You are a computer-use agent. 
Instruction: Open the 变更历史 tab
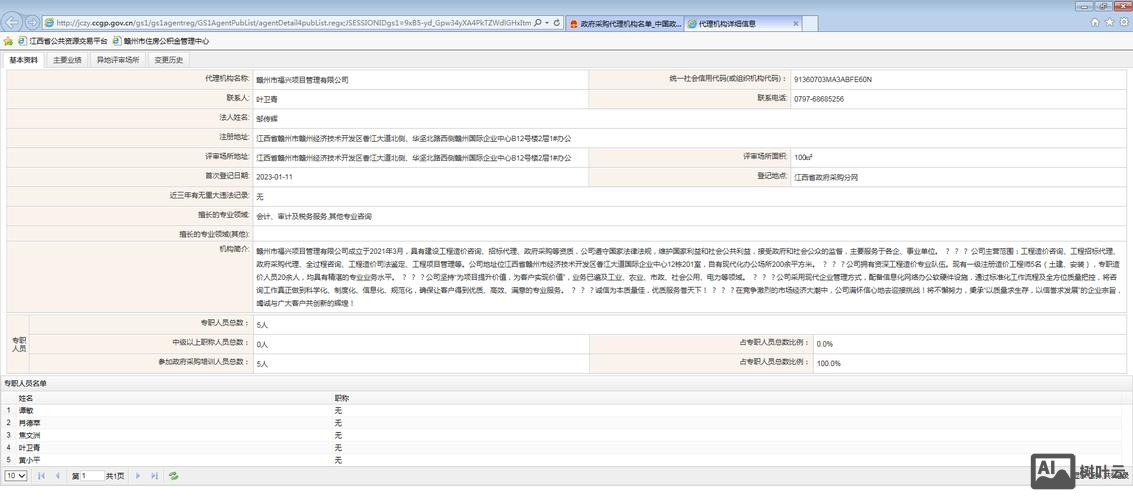(x=169, y=60)
